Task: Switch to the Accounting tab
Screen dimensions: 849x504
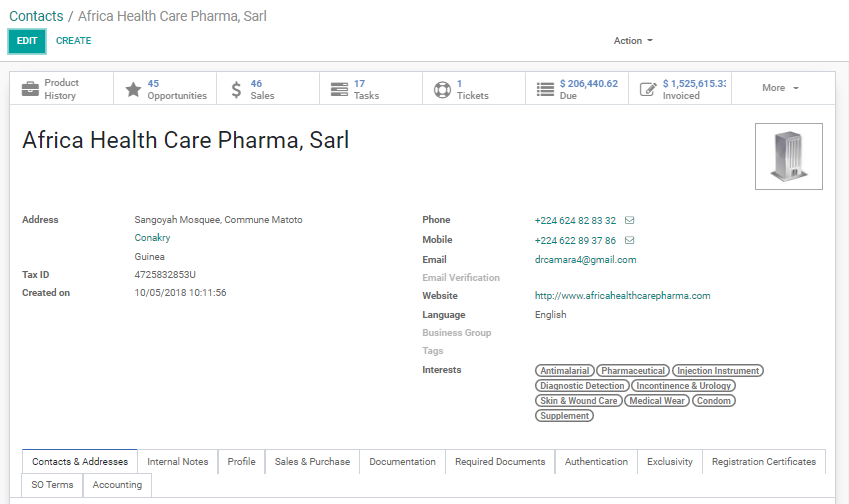Action: [x=117, y=485]
